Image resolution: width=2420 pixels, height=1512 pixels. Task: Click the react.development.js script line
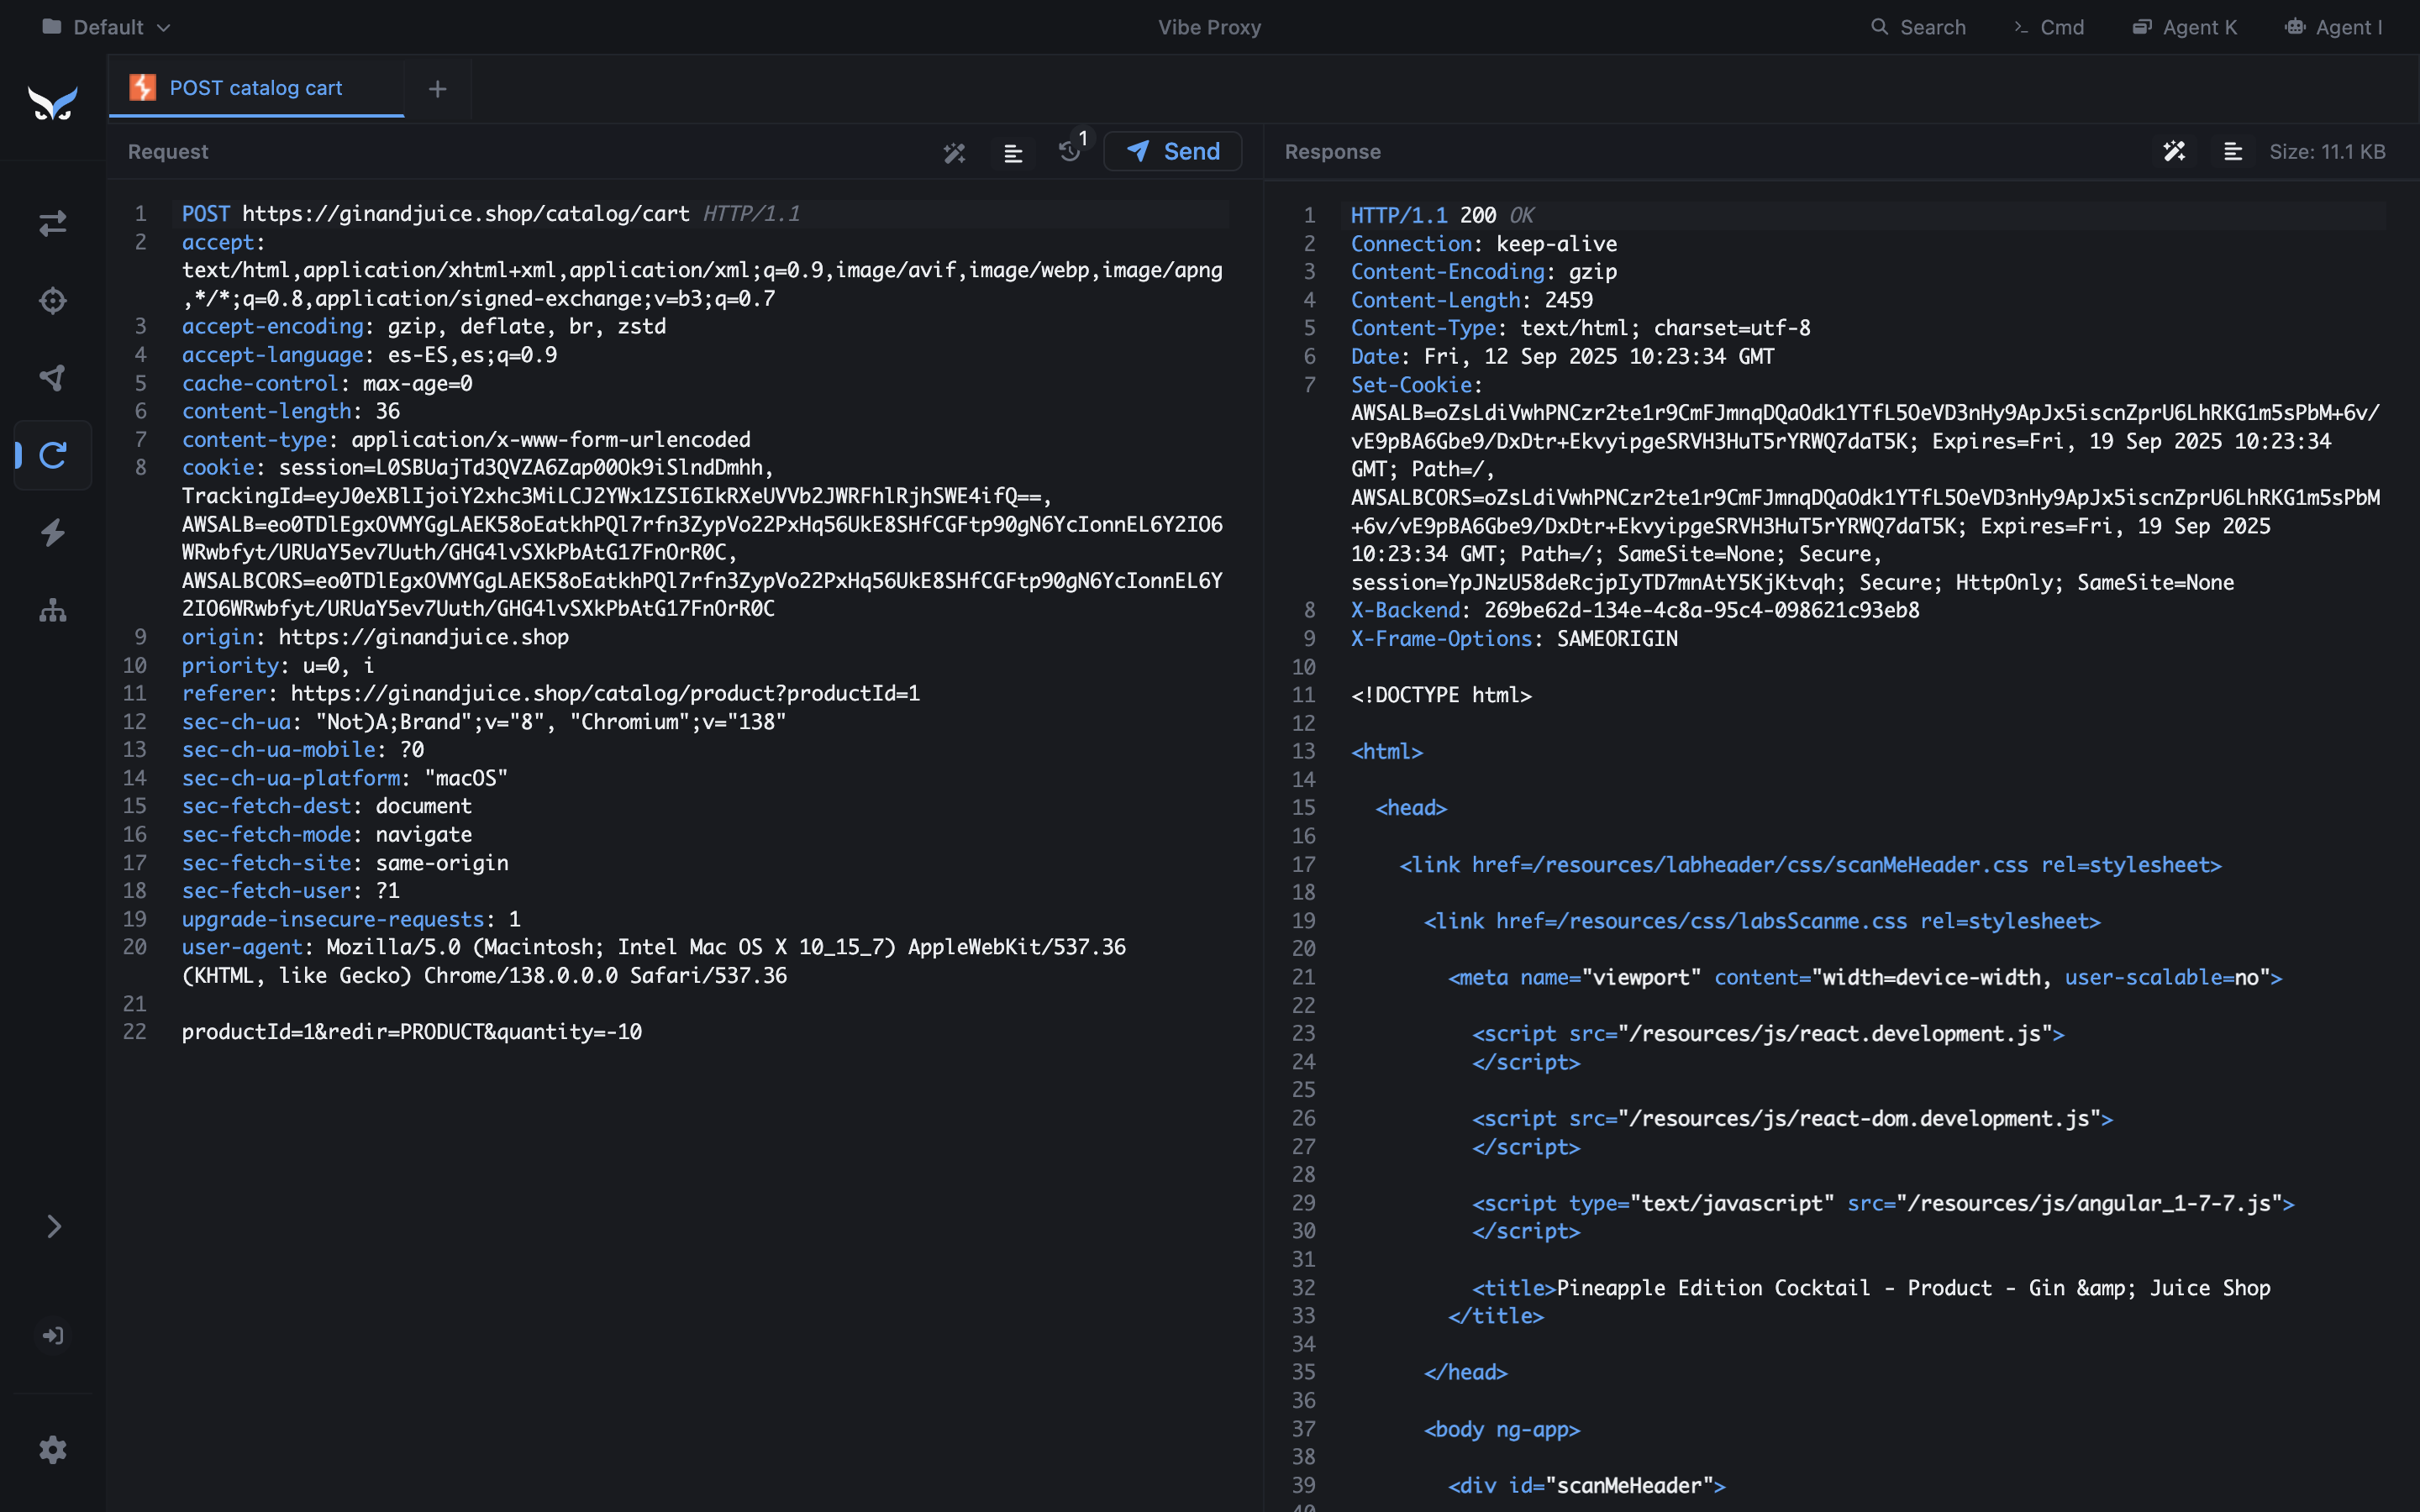point(1768,1034)
